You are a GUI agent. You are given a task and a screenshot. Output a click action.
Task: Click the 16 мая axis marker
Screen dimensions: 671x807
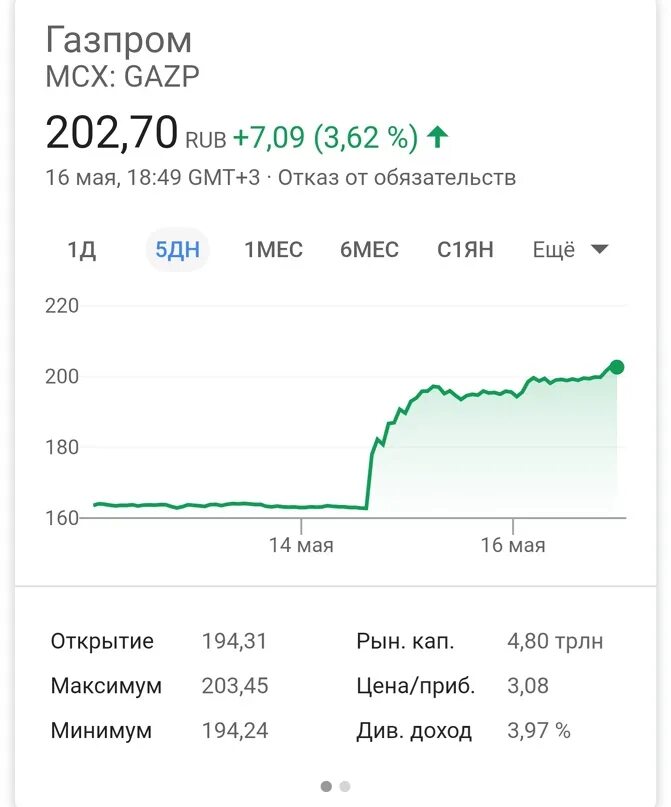pyautogui.click(x=513, y=545)
